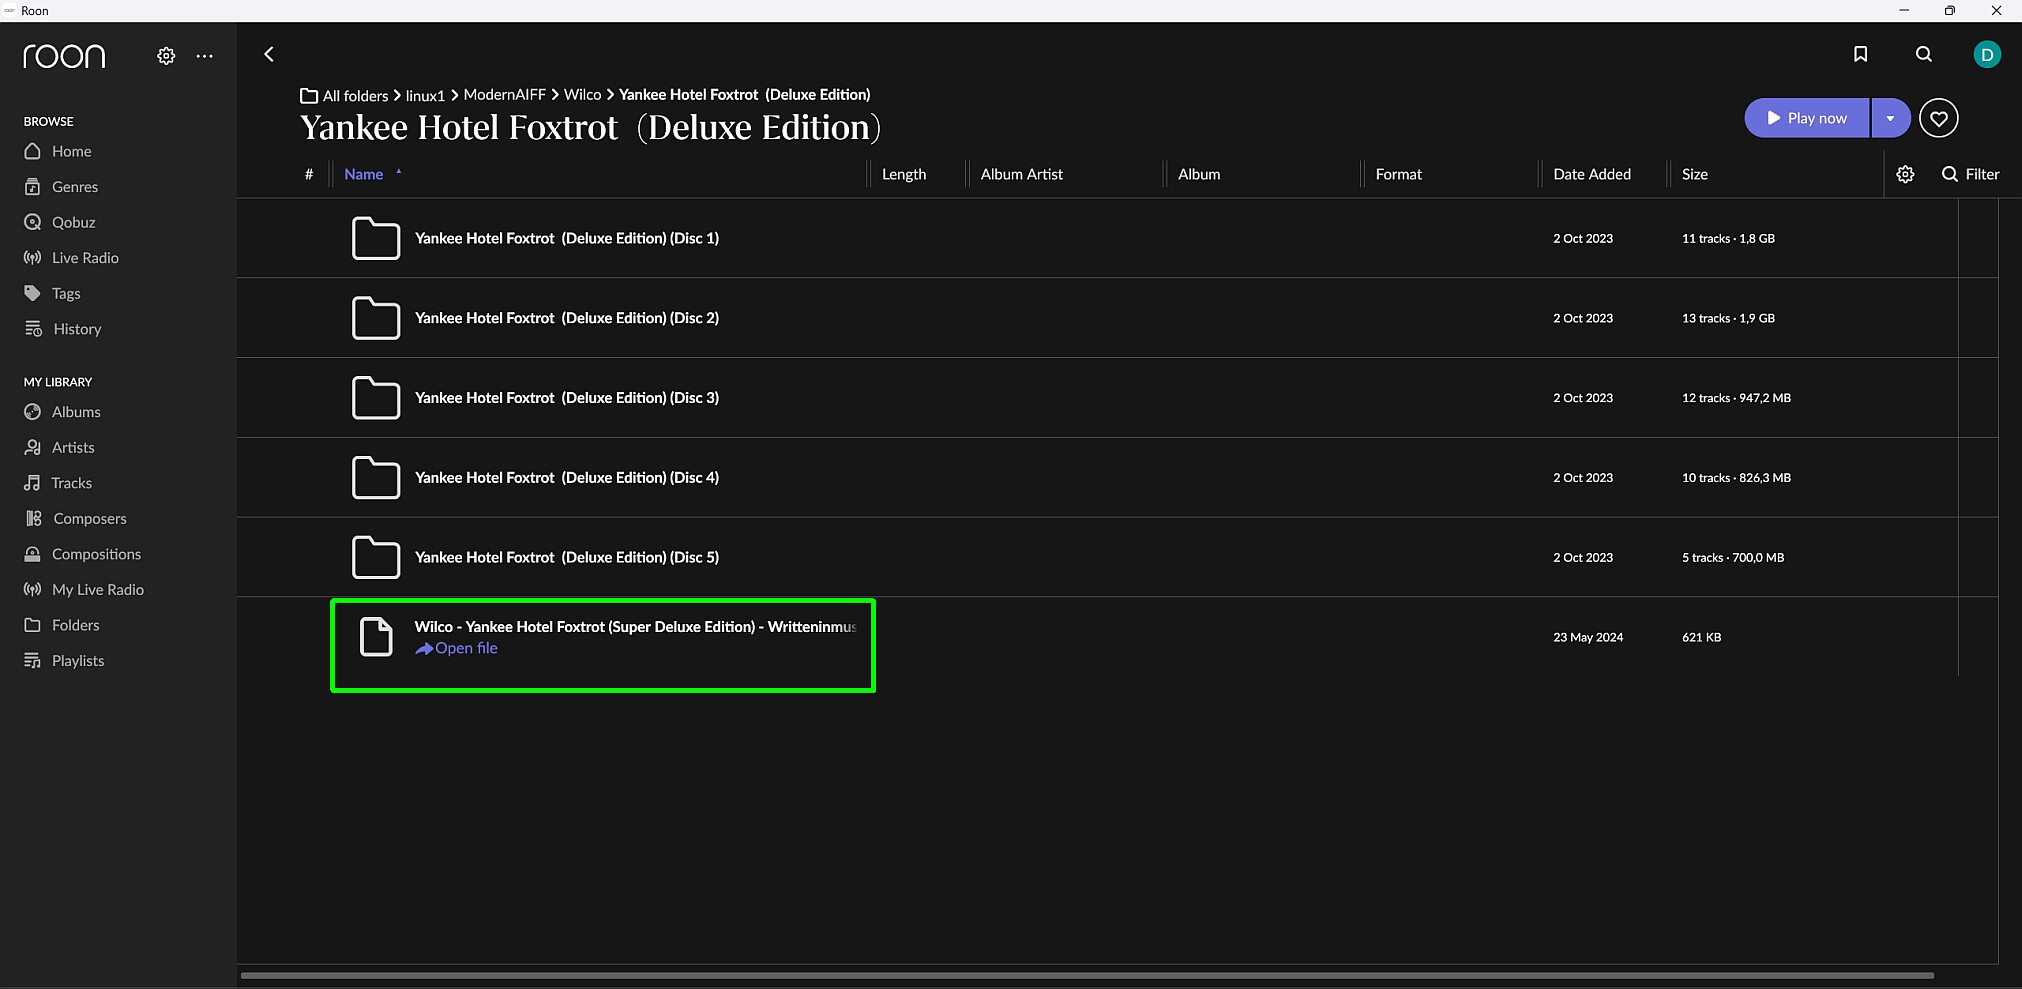This screenshot has height=989, width=2022.
Task: Sort by the Album column header
Action: [x=1199, y=174]
